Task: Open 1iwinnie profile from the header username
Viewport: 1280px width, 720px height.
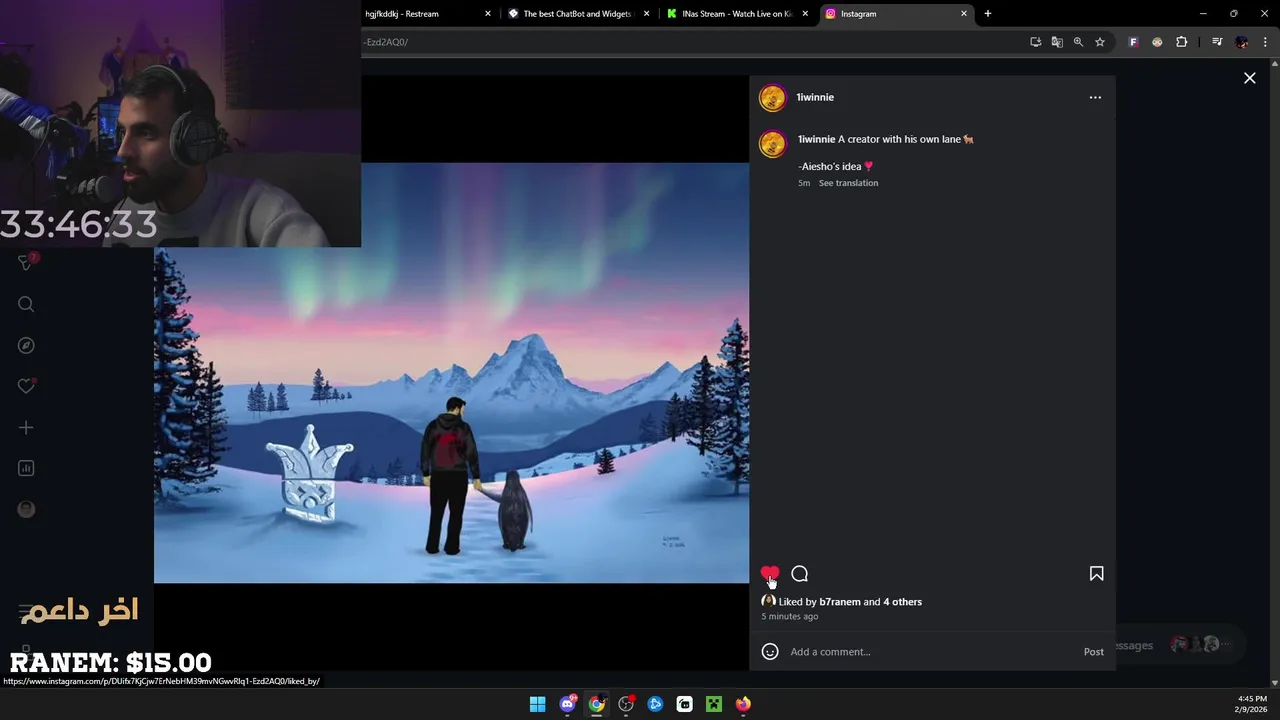Action: [x=815, y=97]
